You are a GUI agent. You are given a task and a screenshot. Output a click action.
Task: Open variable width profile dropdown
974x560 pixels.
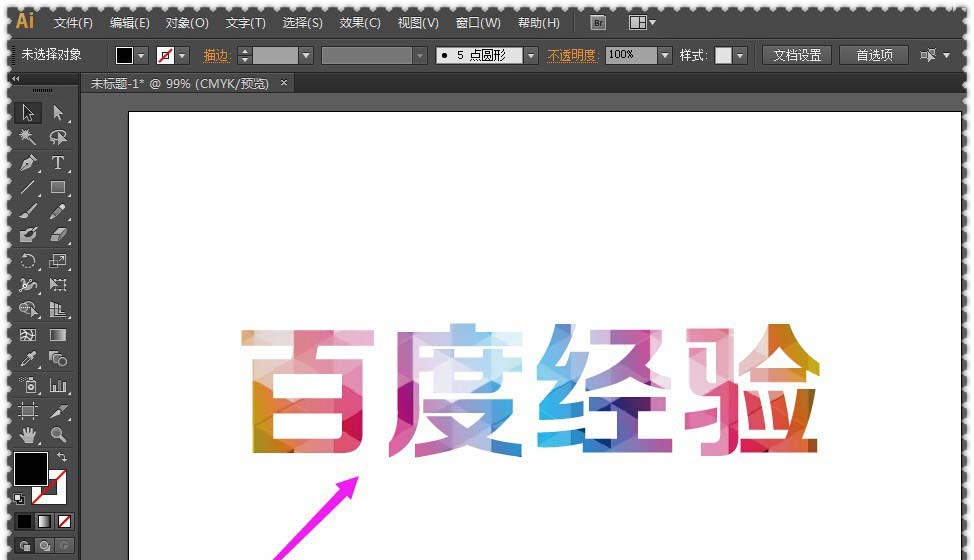[x=420, y=55]
